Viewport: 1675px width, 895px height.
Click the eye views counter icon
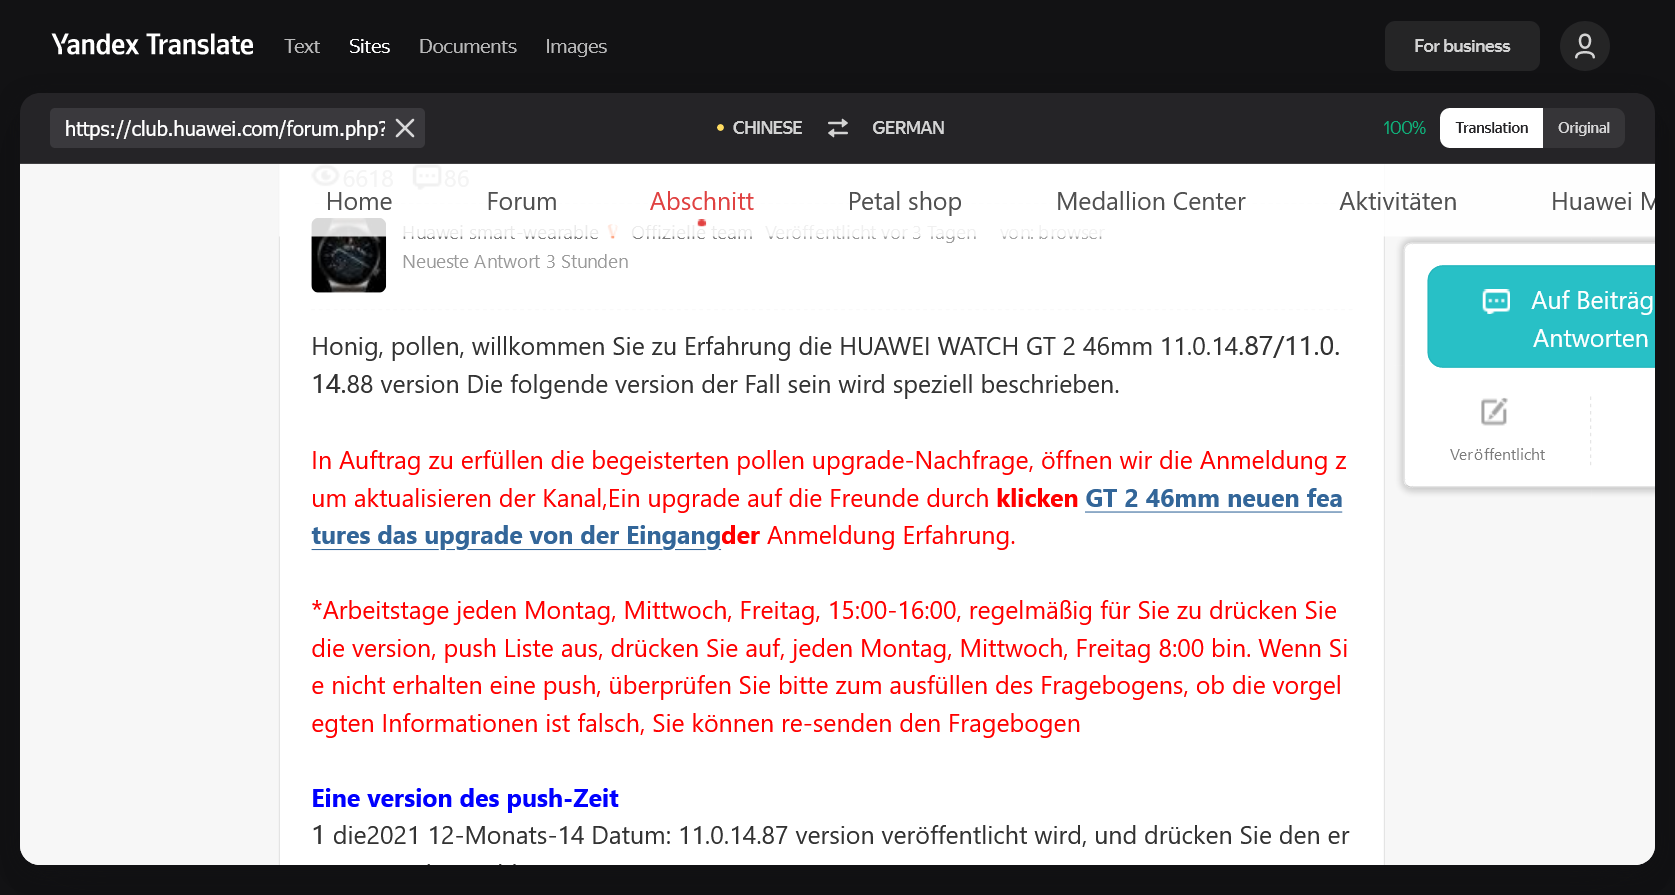click(326, 177)
